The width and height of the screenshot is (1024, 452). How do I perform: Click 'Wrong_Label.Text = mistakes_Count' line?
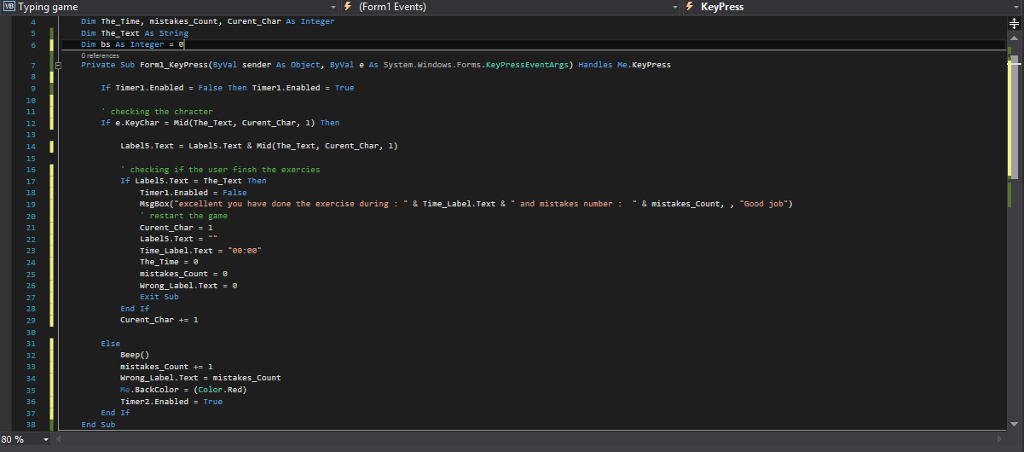tap(200, 378)
